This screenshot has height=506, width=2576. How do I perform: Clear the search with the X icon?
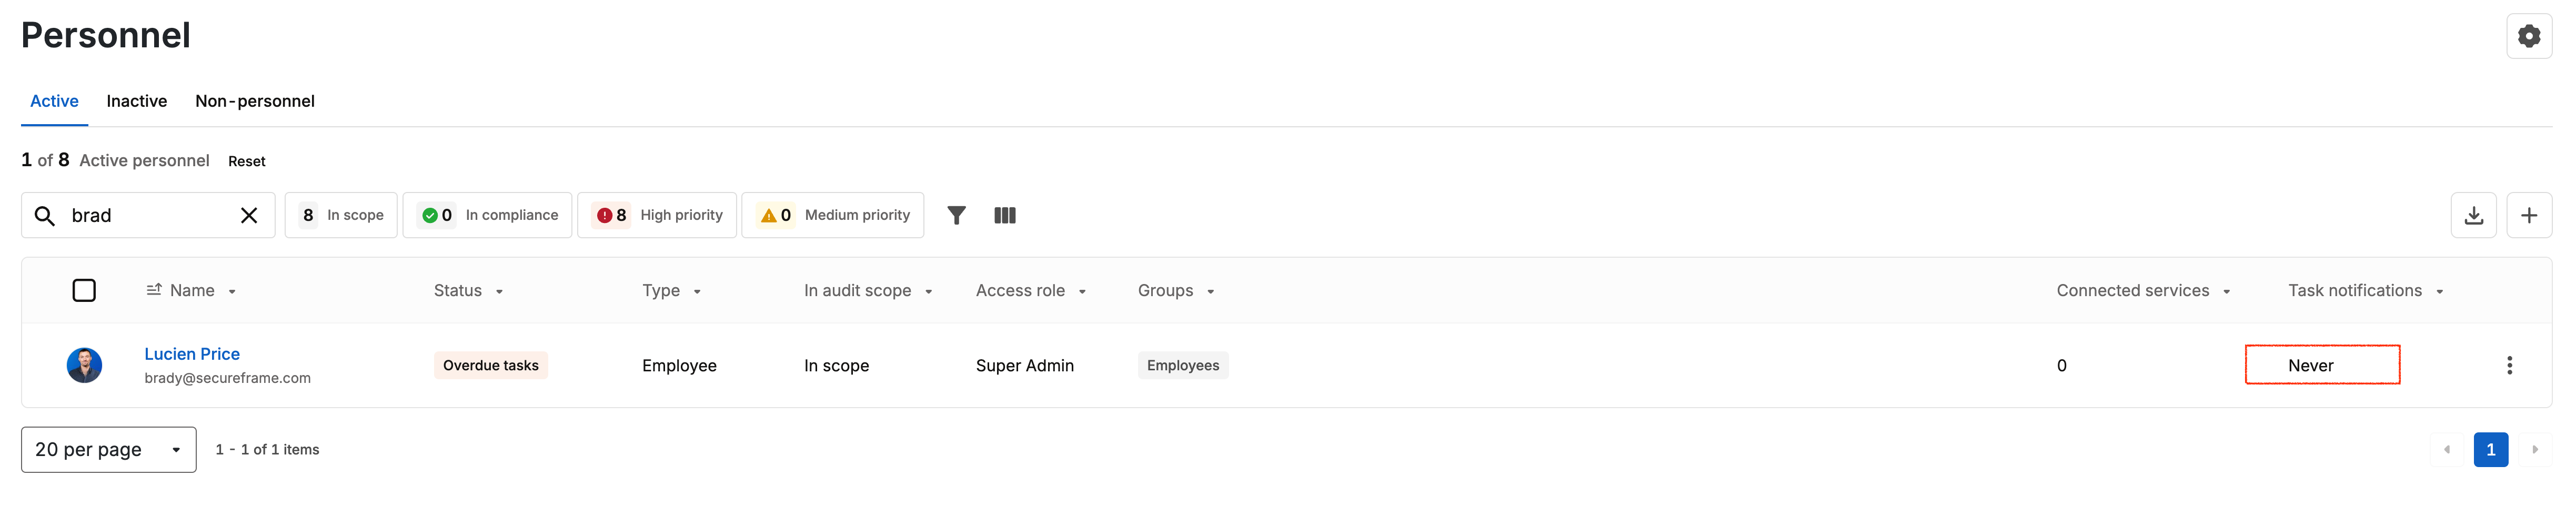tap(249, 215)
